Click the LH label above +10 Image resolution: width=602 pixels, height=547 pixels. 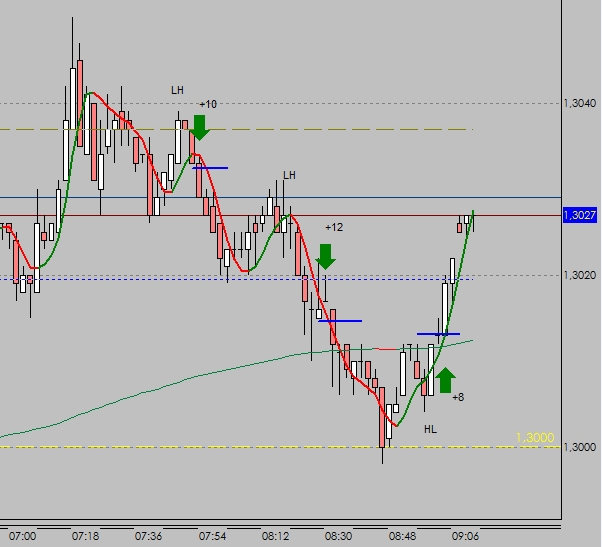[x=177, y=90]
